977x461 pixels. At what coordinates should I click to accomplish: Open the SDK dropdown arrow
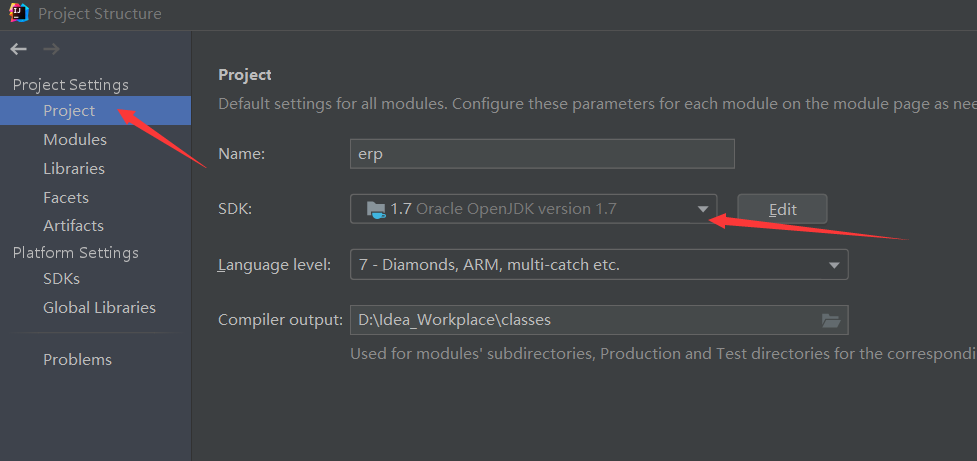coord(702,209)
